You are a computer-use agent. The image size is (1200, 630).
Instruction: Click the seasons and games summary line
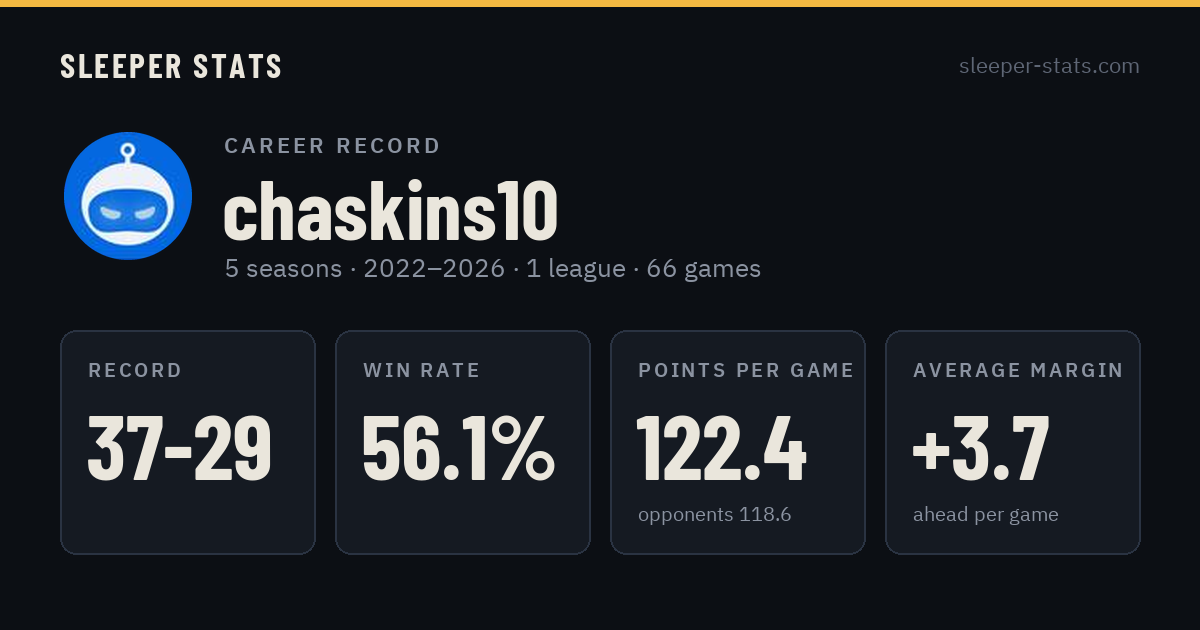[493, 269]
